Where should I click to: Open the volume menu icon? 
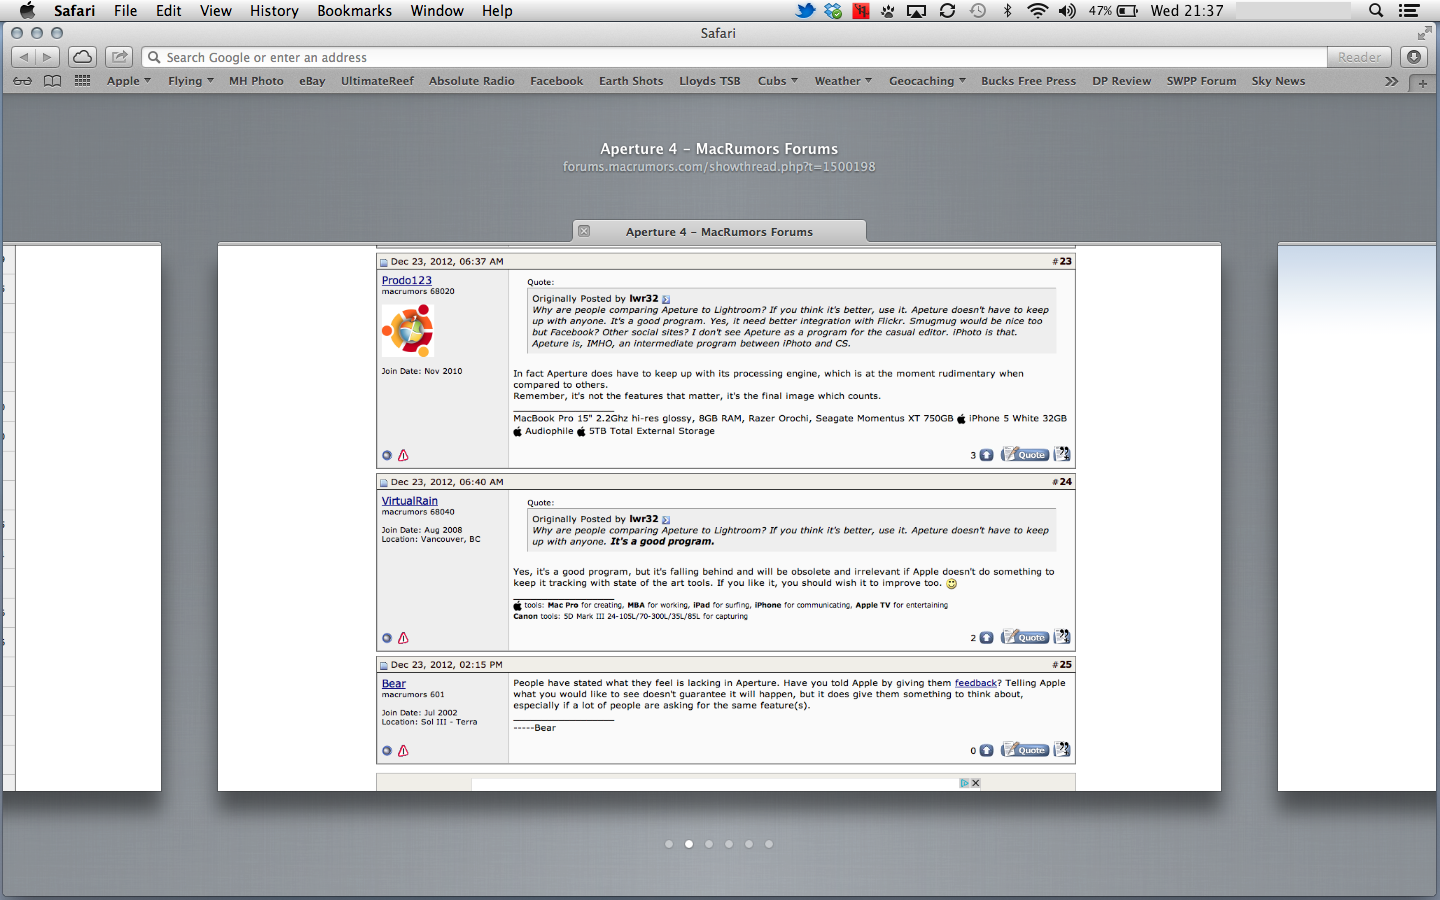click(1067, 11)
